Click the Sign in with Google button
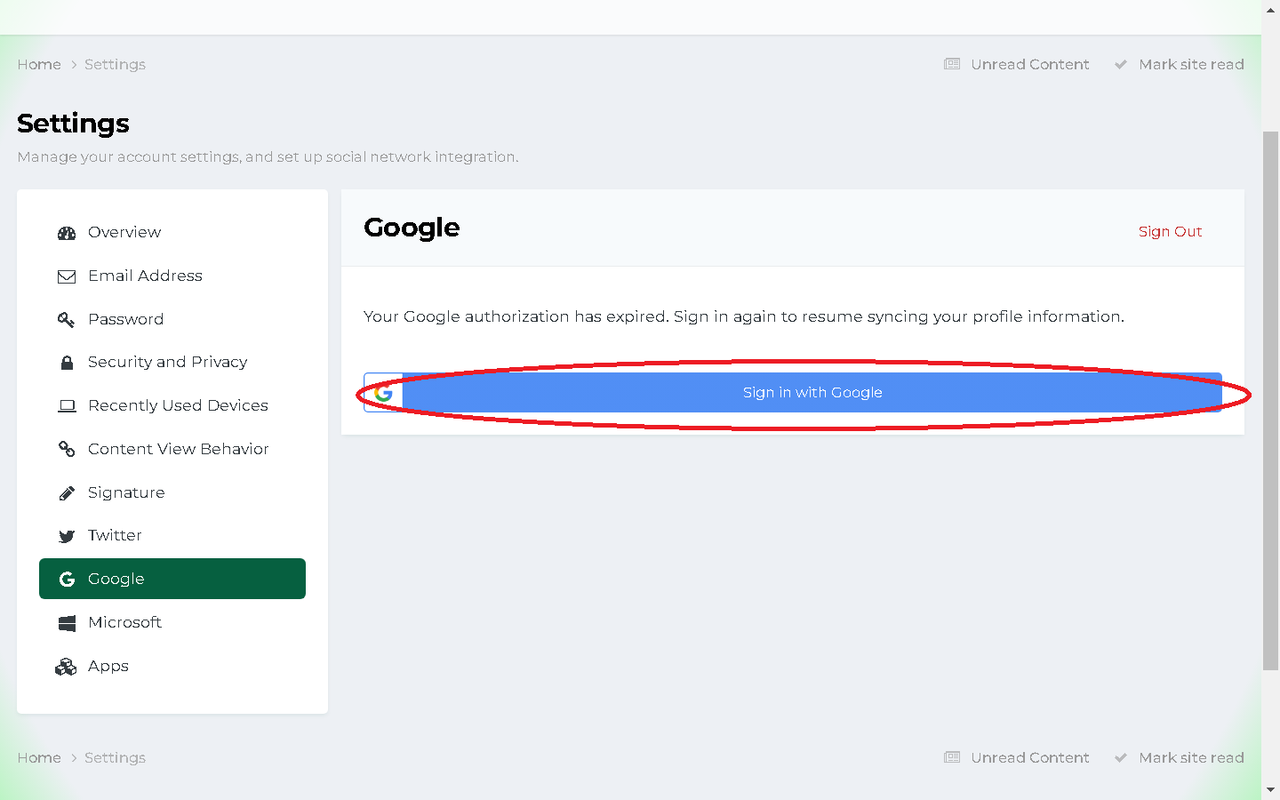The width and height of the screenshot is (1280, 800). pyautogui.click(x=793, y=393)
